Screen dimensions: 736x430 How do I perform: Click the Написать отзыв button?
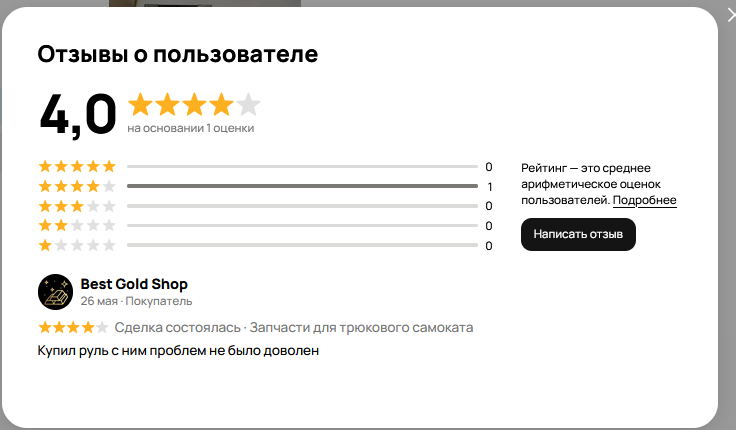pos(578,234)
